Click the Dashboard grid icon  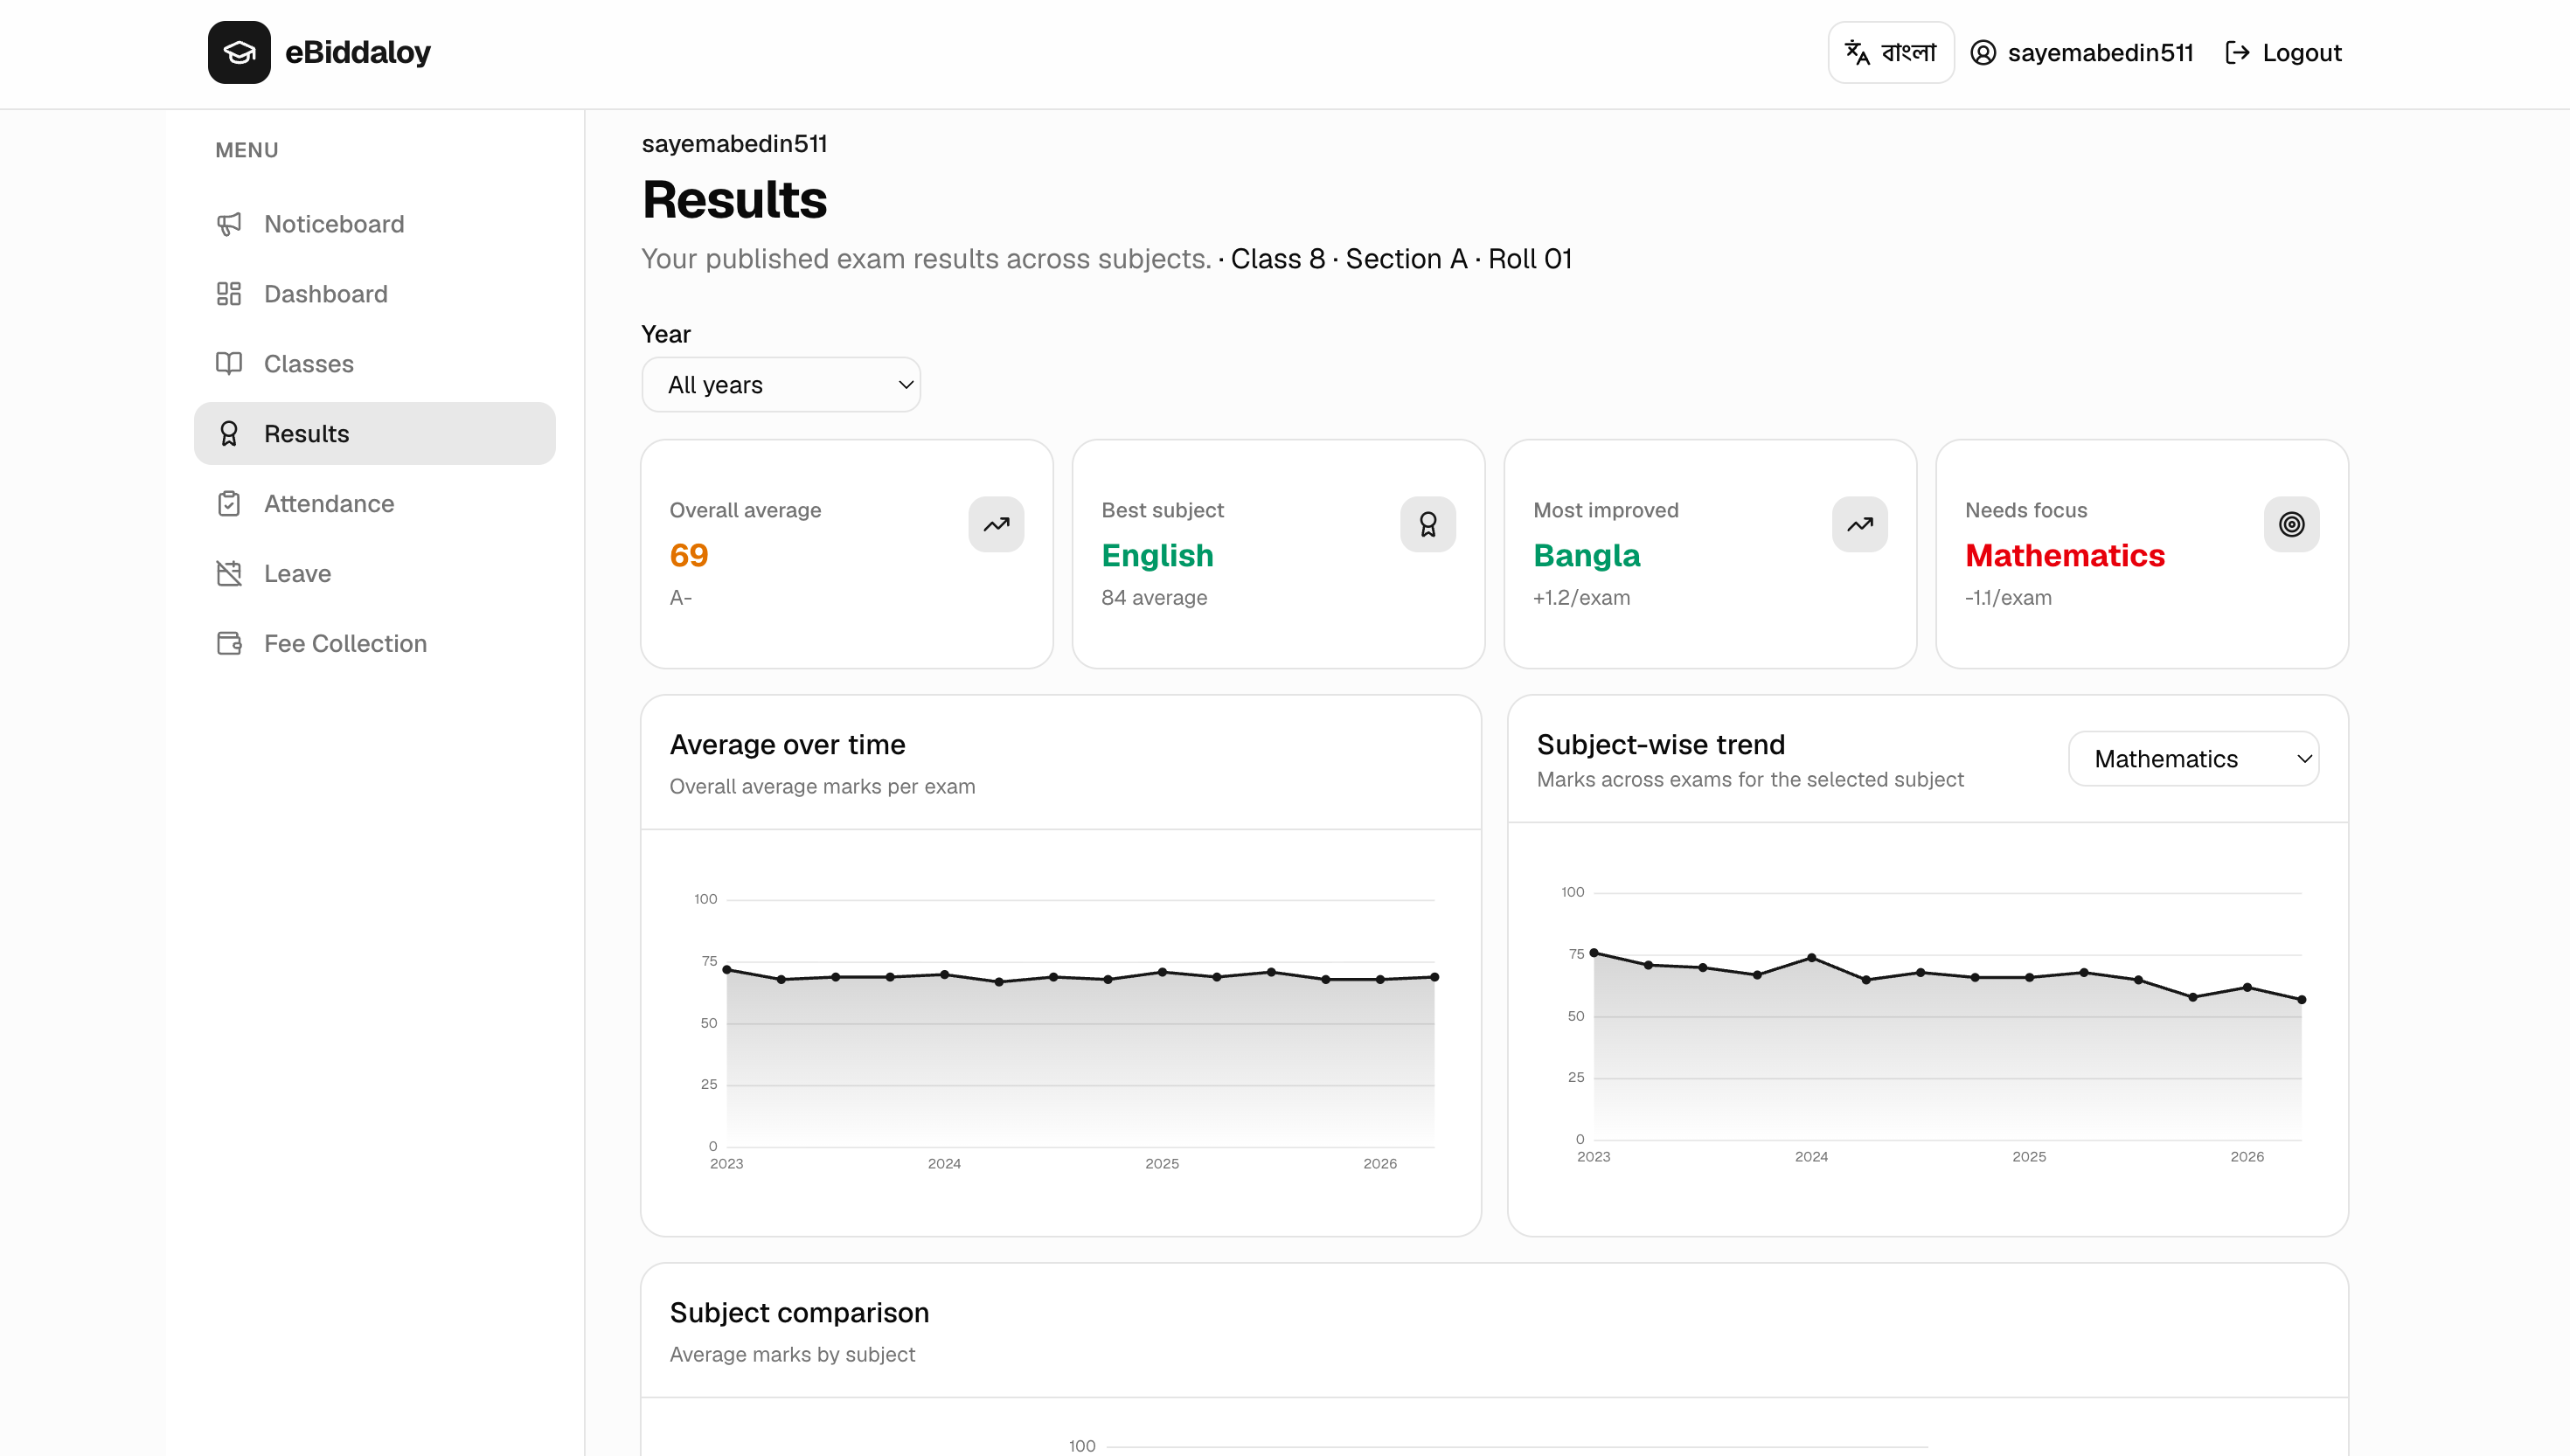pyautogui.click(x=229, y=294)
